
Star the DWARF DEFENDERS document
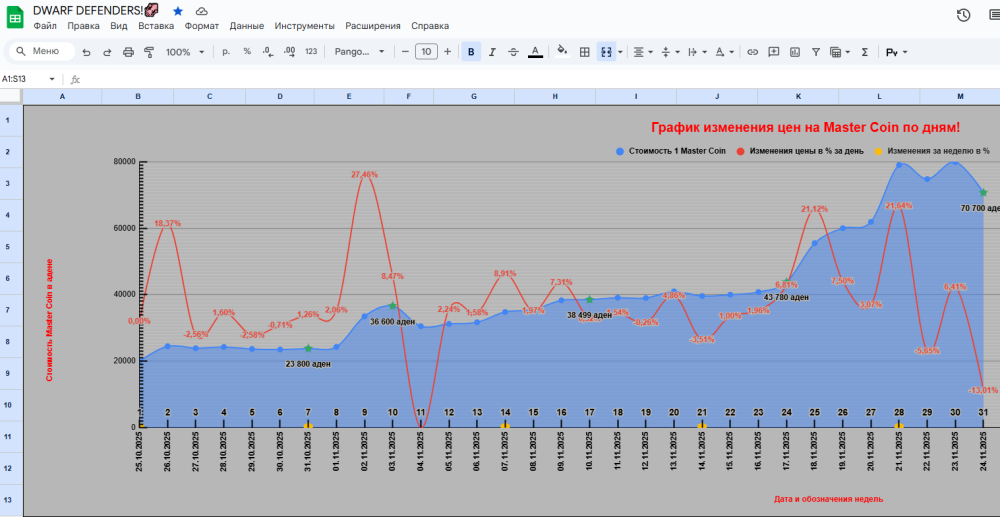point(178,10)
